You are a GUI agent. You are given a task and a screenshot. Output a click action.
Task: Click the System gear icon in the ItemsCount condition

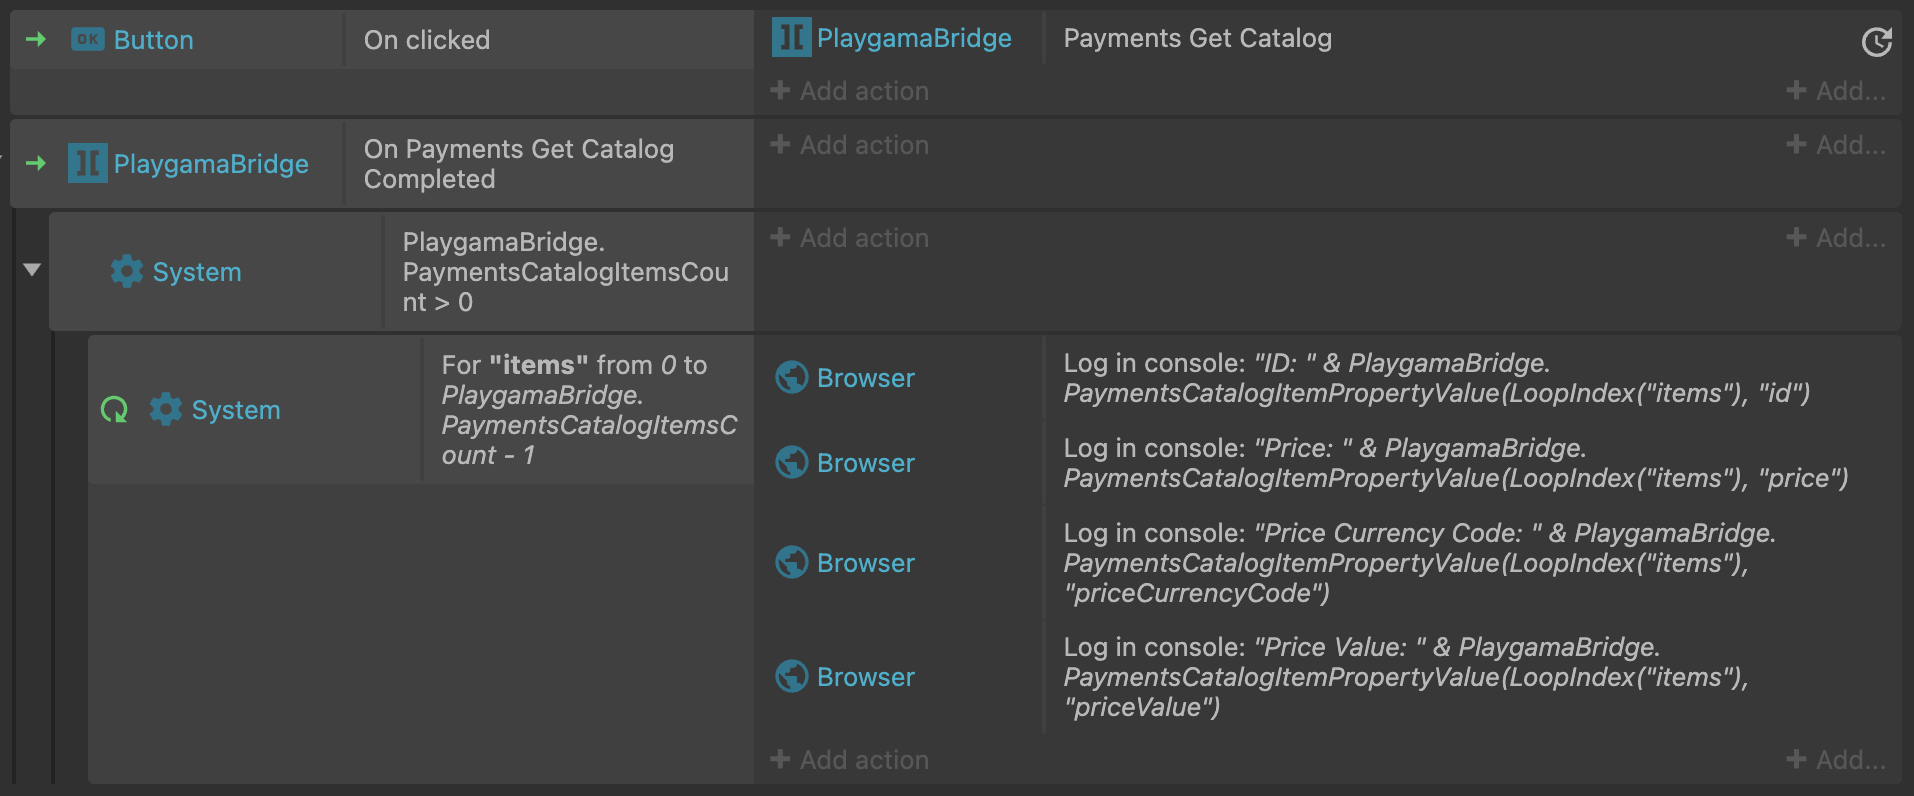click(x=127, y=271)
